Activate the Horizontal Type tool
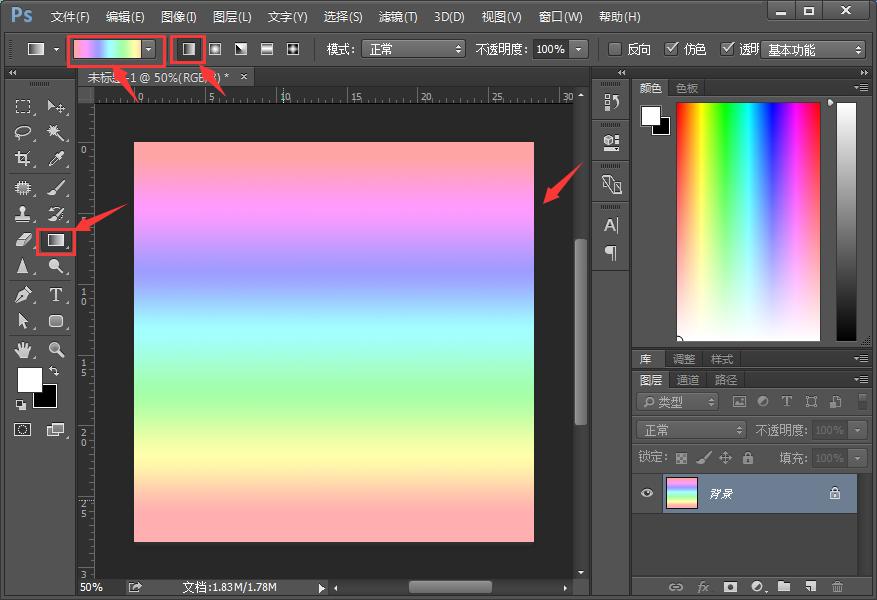The height and width of the screenshot is (600, 877). [56, 294]
